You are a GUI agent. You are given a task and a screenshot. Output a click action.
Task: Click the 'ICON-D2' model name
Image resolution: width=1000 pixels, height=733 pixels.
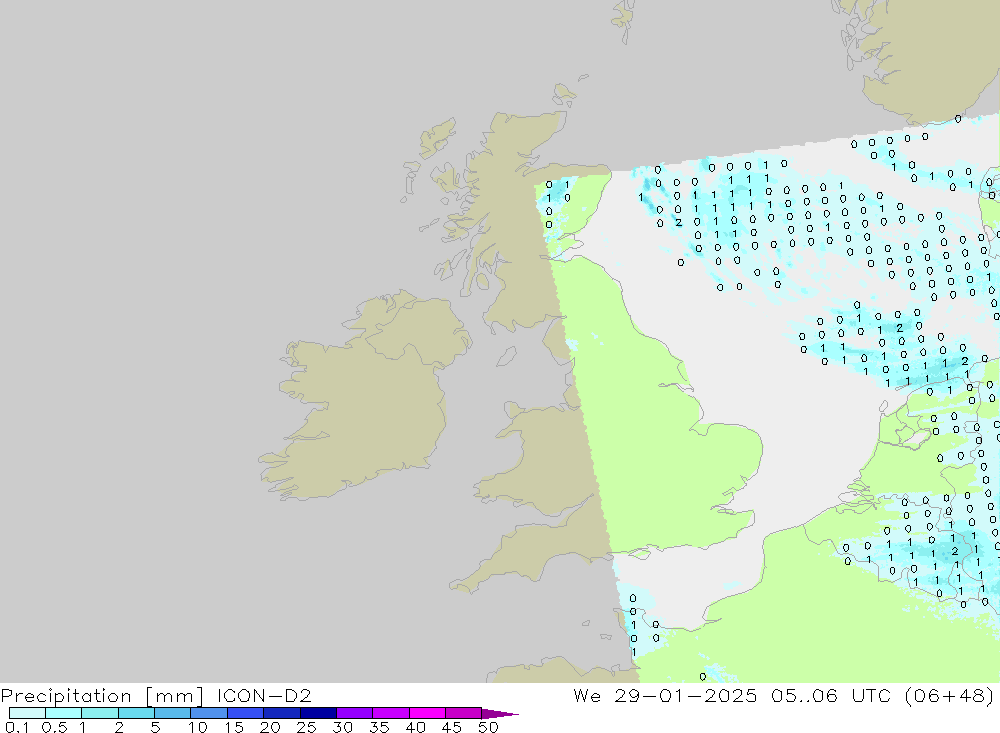[264, 695]
